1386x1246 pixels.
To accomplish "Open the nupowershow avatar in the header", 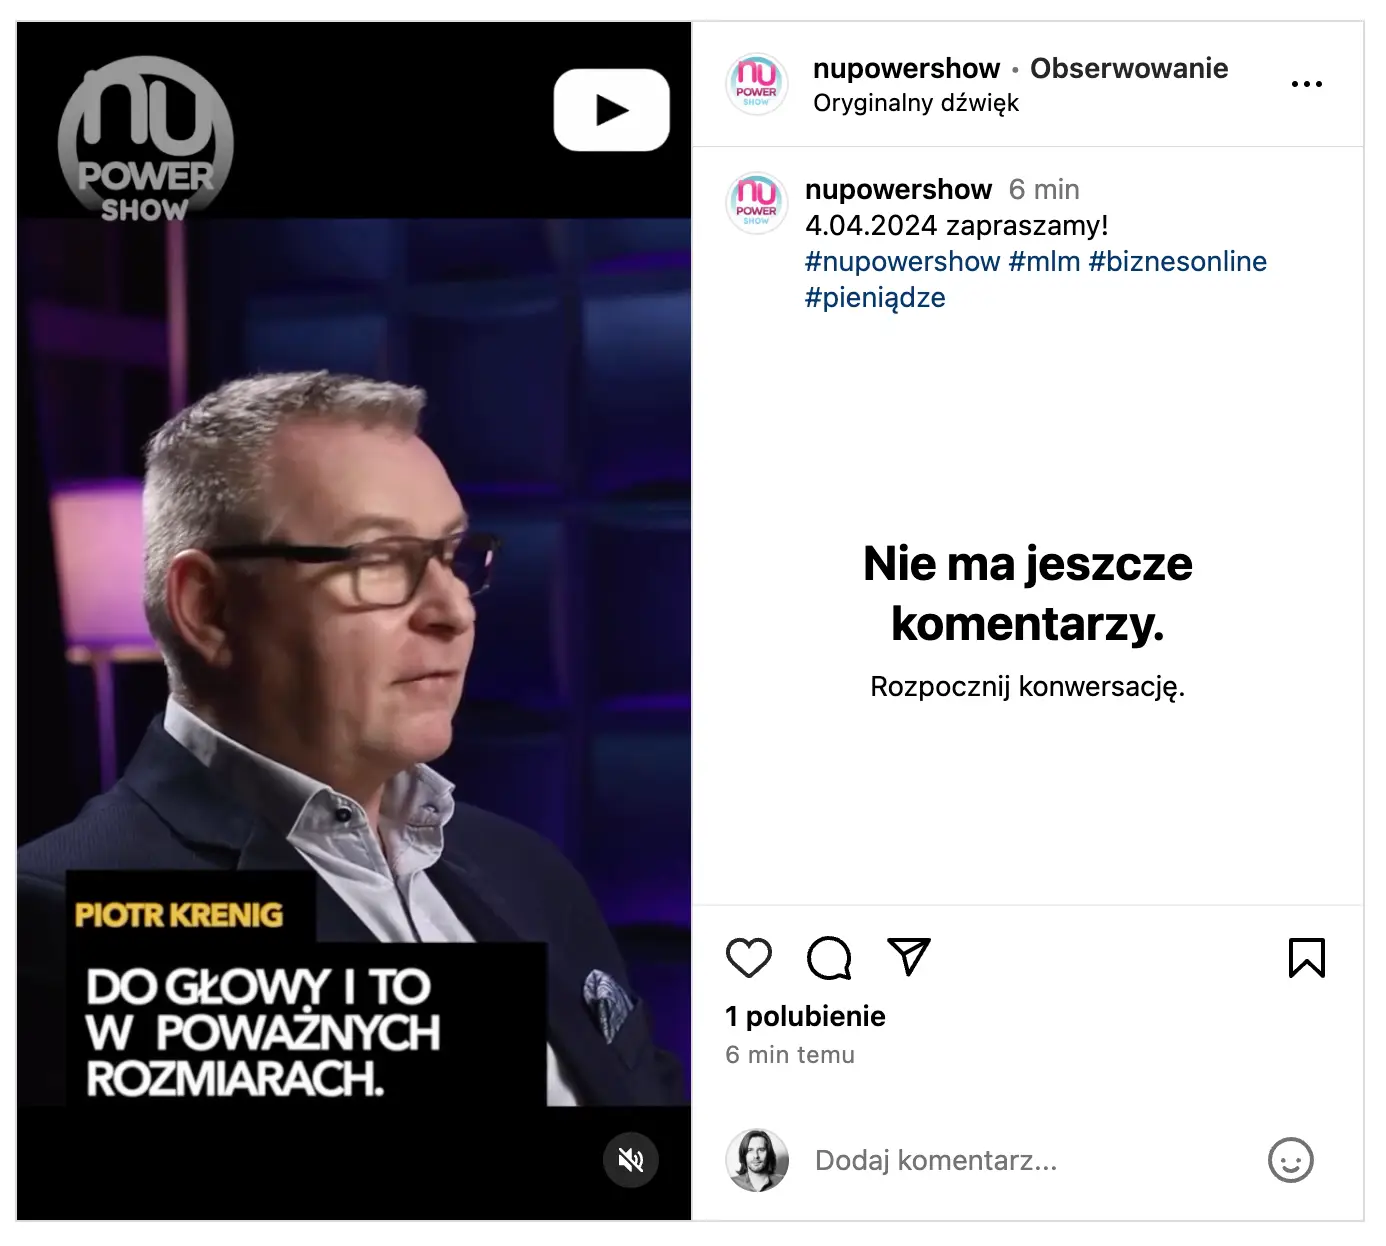I will (x=756, y=84).
